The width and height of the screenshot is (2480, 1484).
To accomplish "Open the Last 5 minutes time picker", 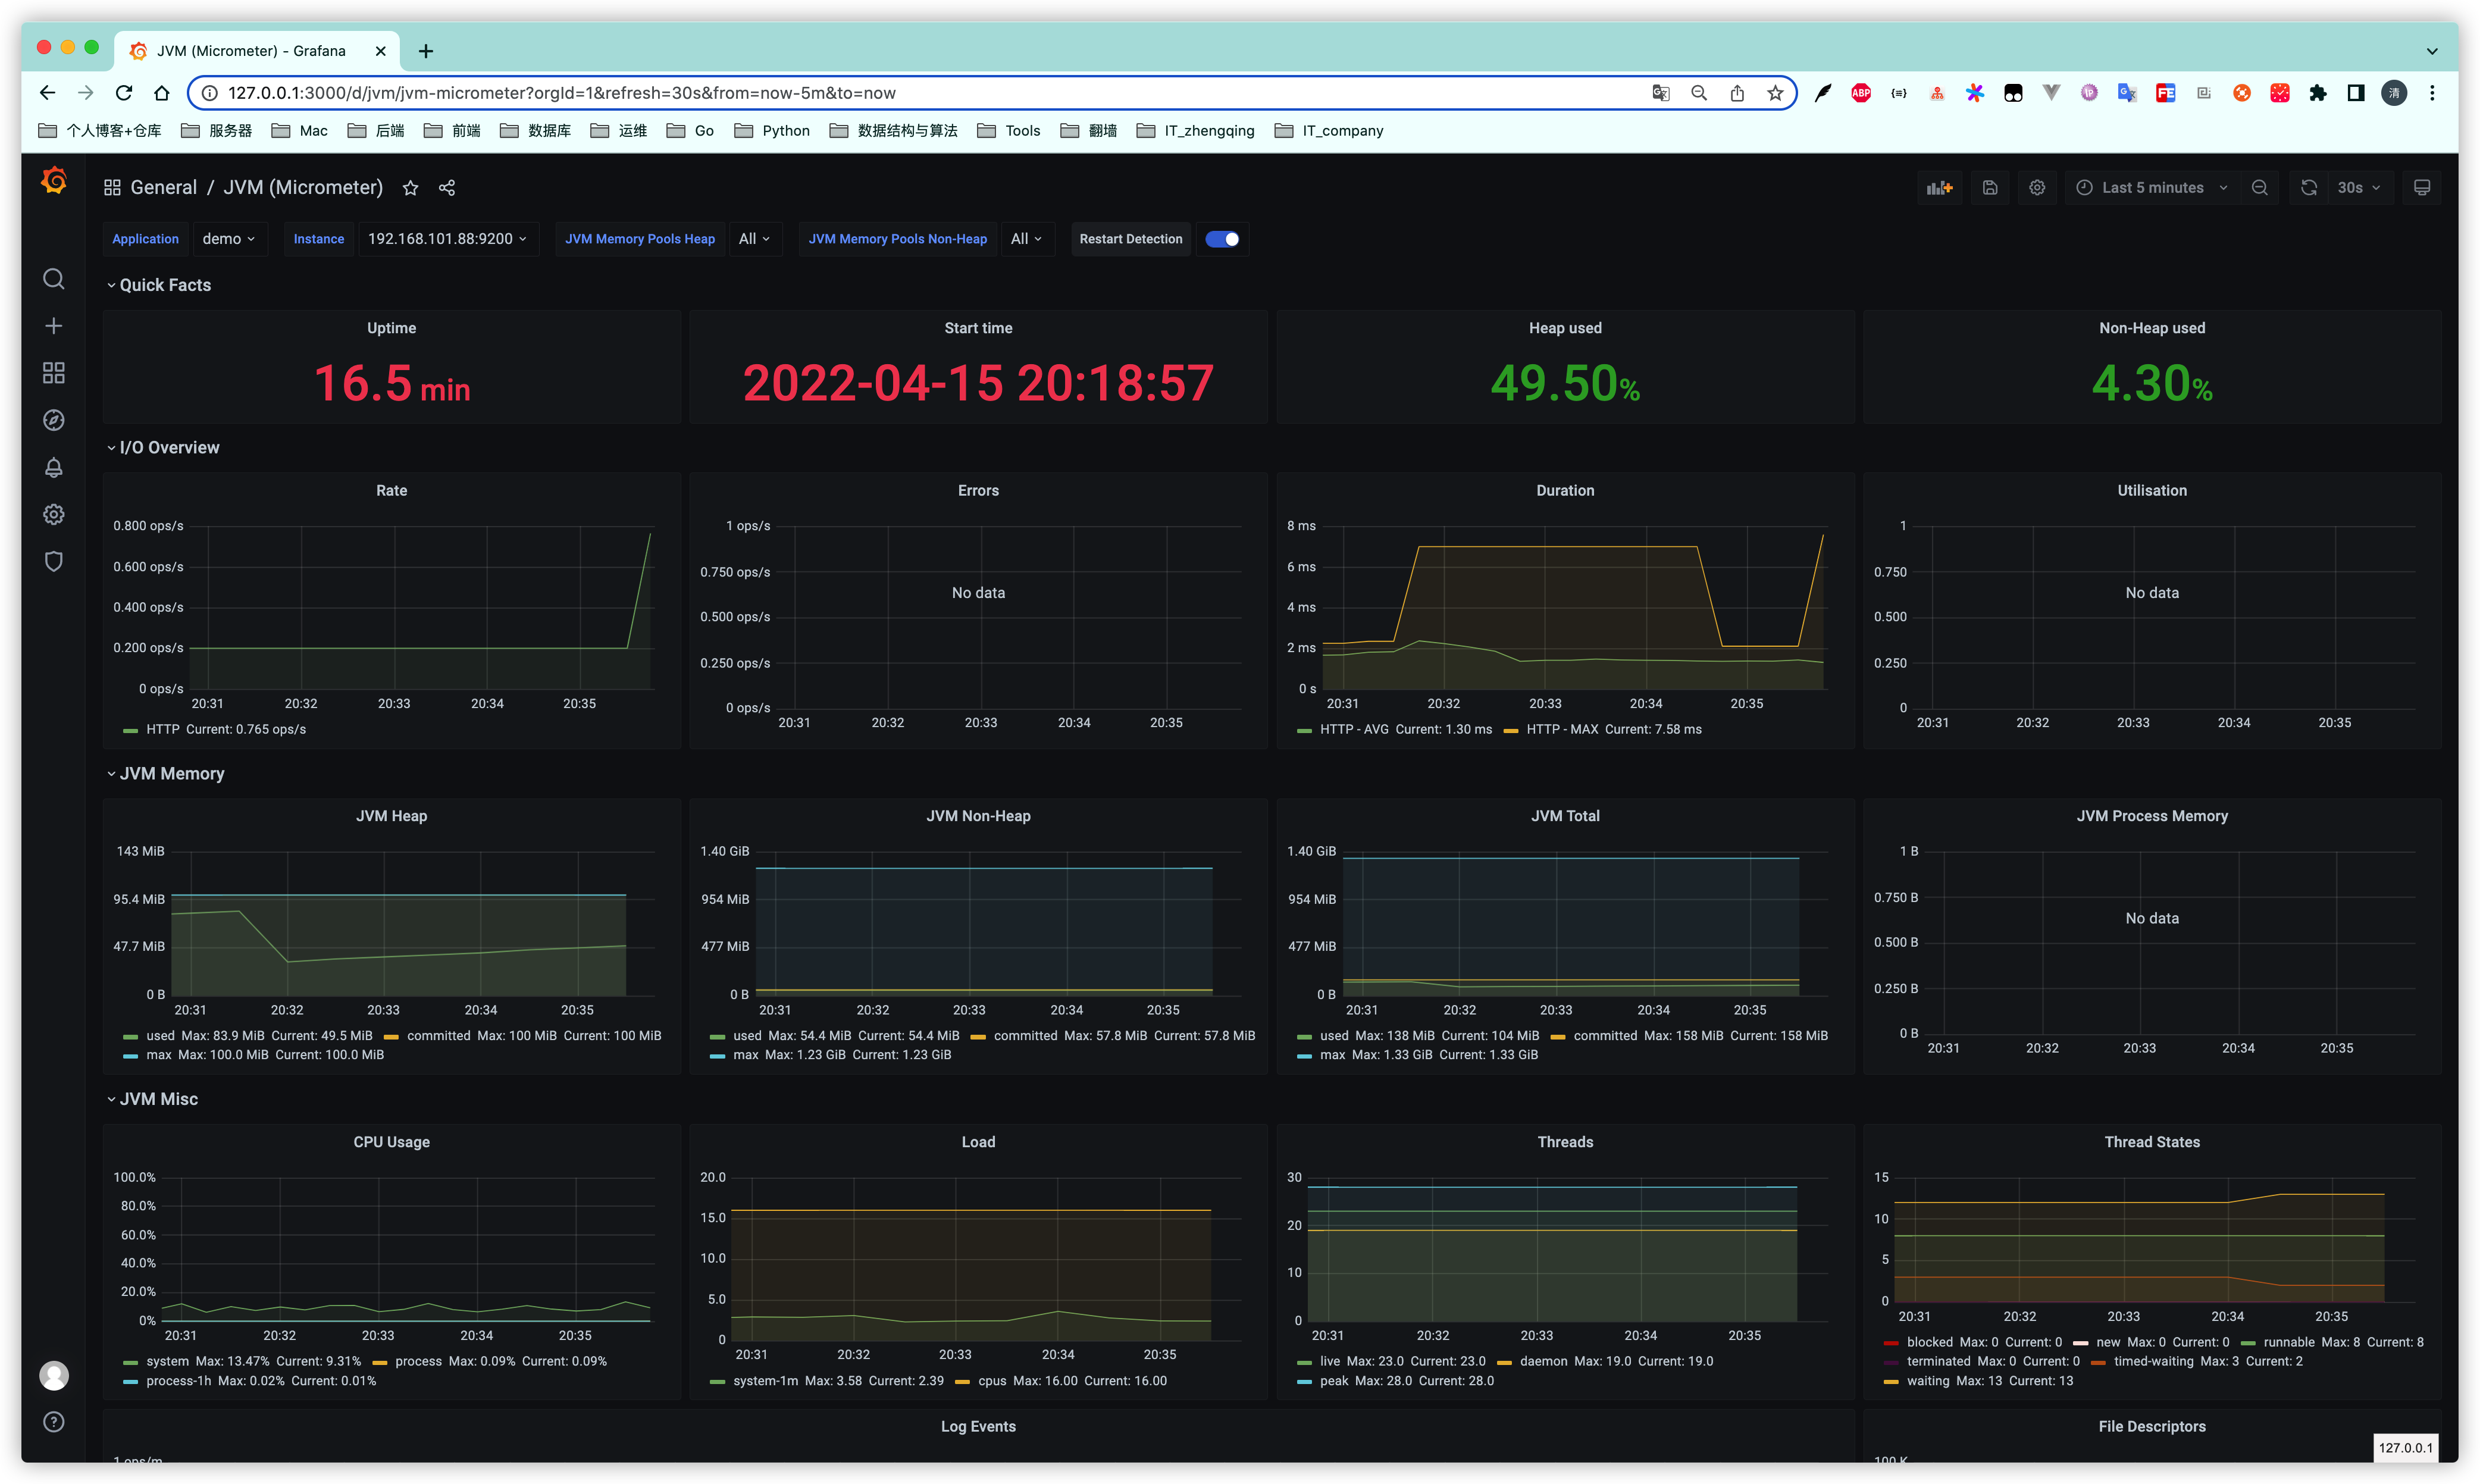I will click(x=2152, y=188).
